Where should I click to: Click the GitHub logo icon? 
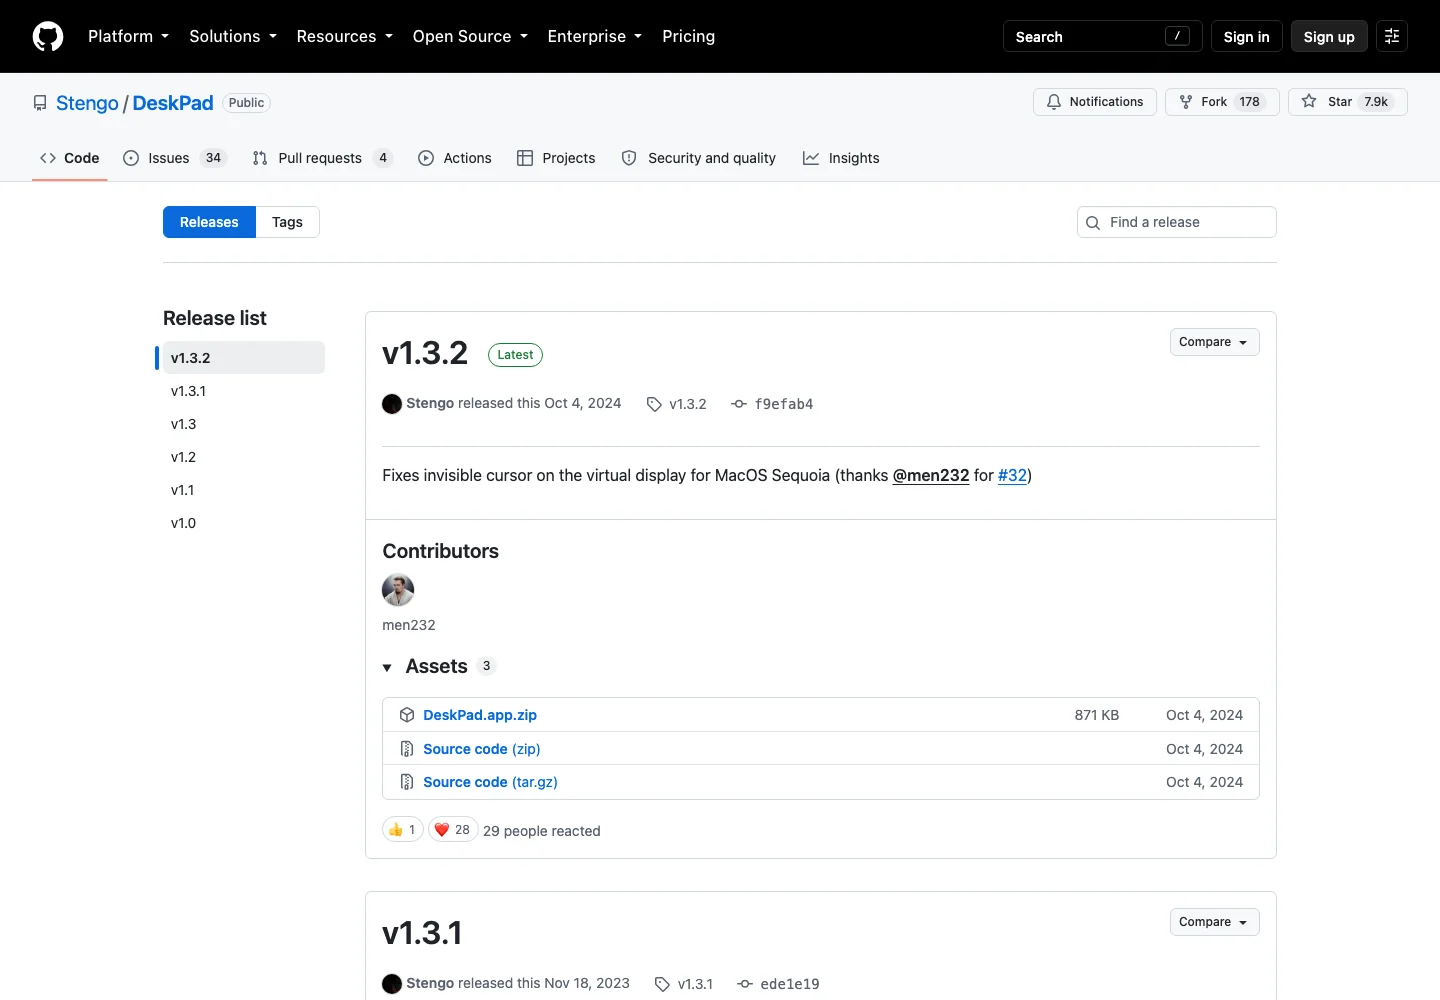[x=48, y=36]
